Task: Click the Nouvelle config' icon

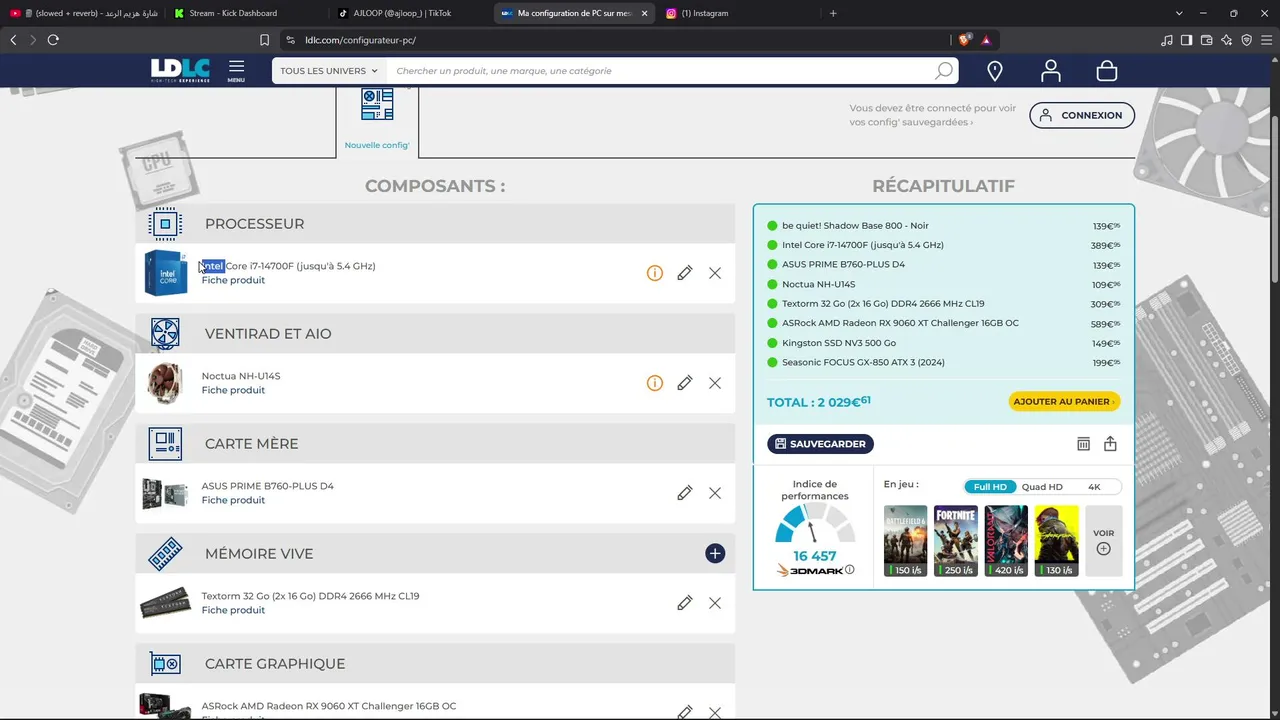Action: [377, 105]
